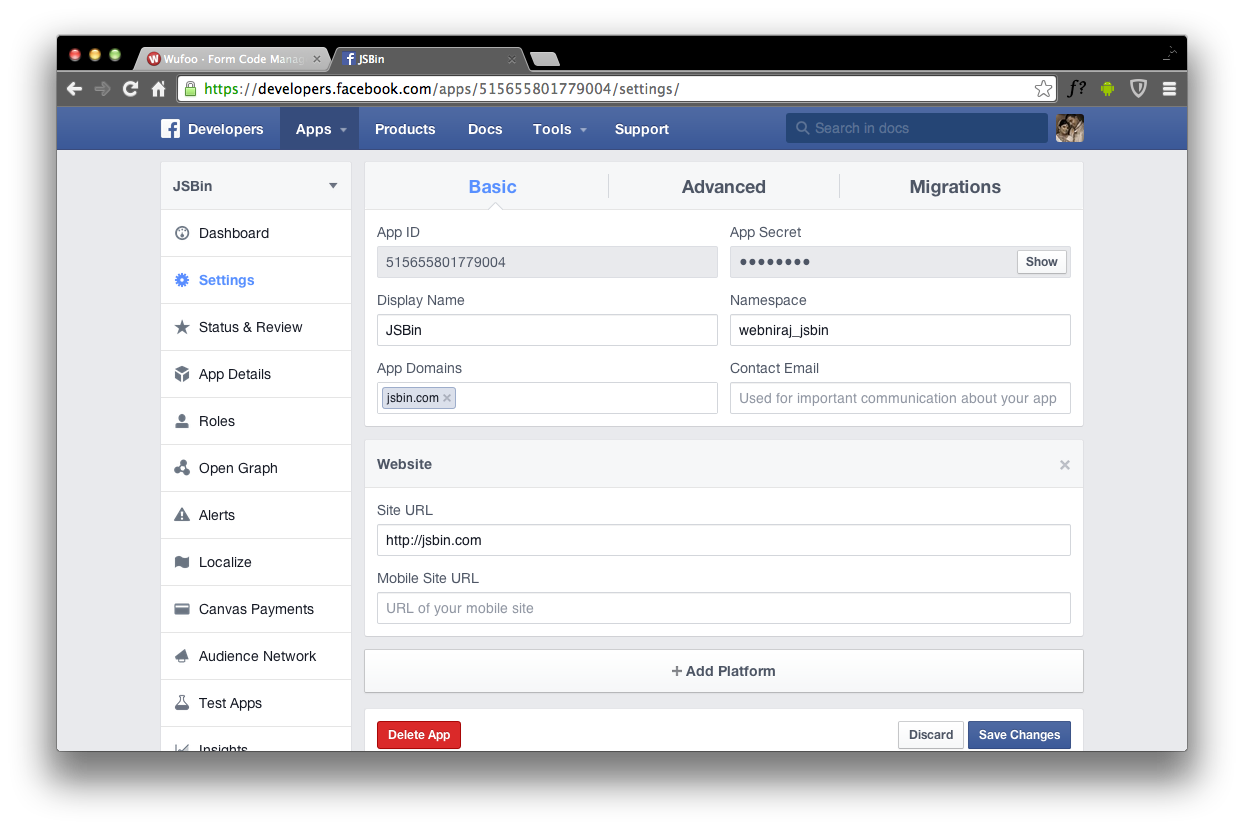Remove the Website platform section
This screenshot has height=830, width=1244.
pos(1065,465)
